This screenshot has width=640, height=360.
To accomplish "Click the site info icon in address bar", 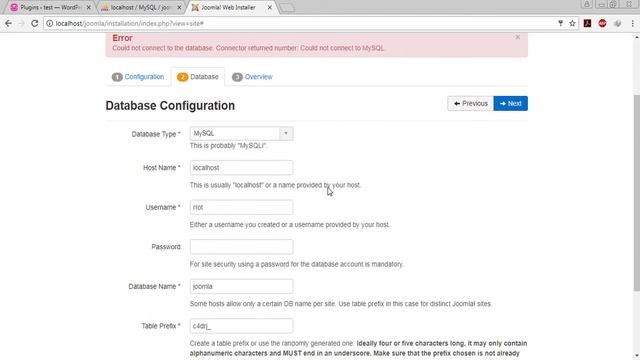I will click(49, 24).
